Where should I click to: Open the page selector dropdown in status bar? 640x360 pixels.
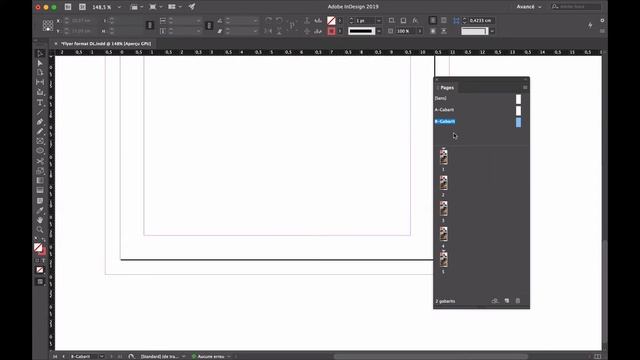[102, 356]
